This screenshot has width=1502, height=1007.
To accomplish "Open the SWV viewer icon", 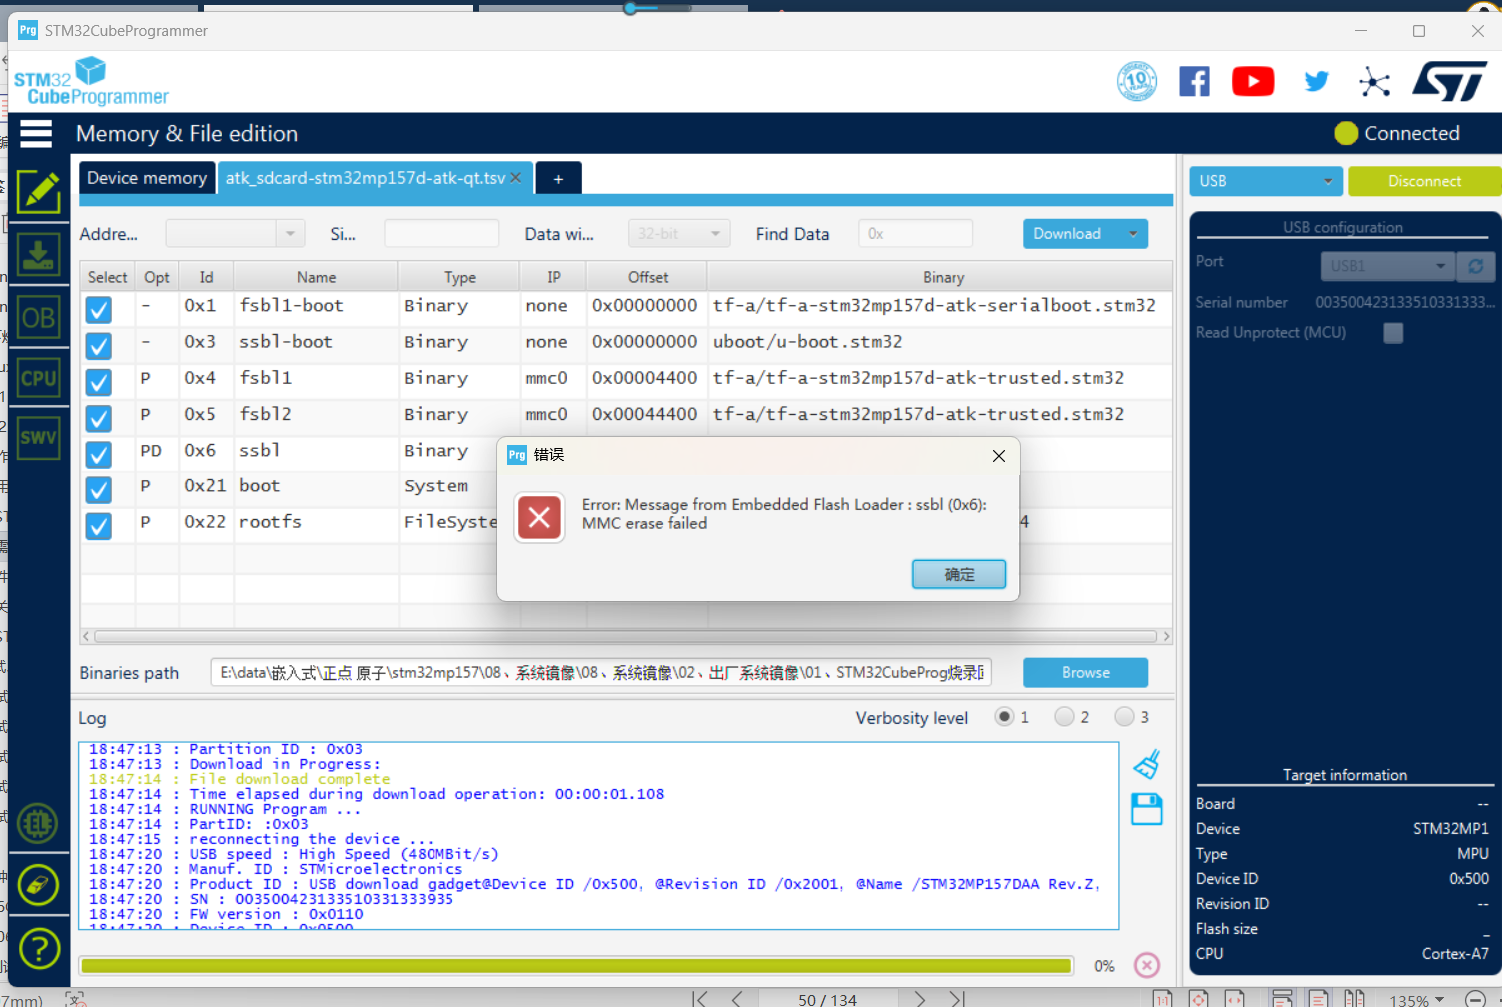I will coord(38,438).
